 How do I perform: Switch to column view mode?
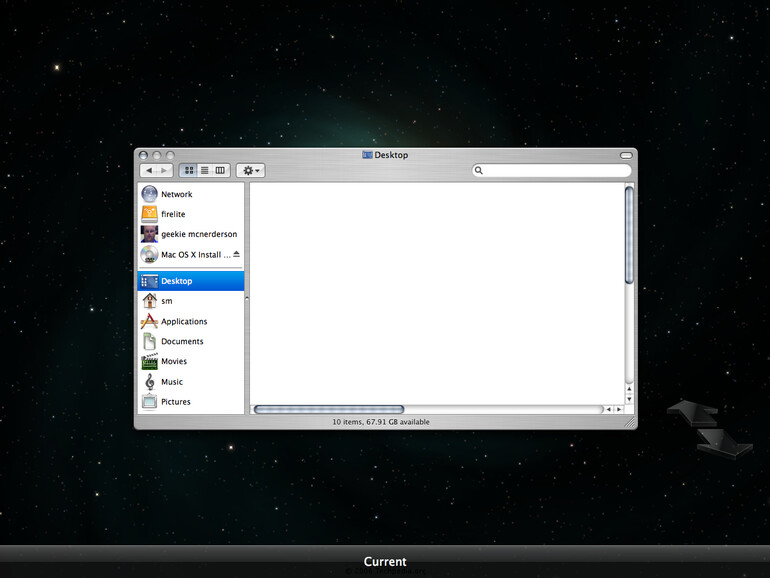click(220, 171)
